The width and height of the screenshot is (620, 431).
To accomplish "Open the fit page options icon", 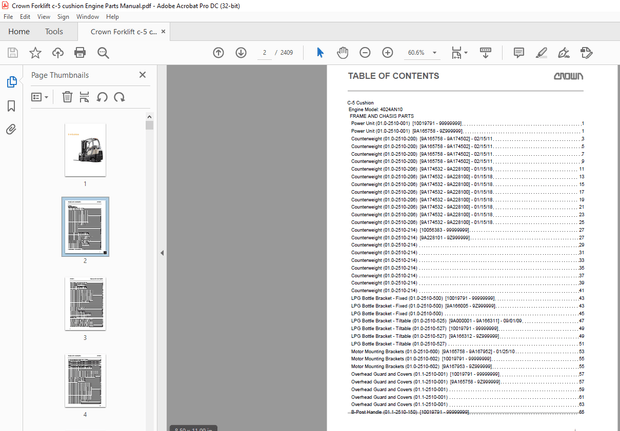I will [x=459, y=53].
